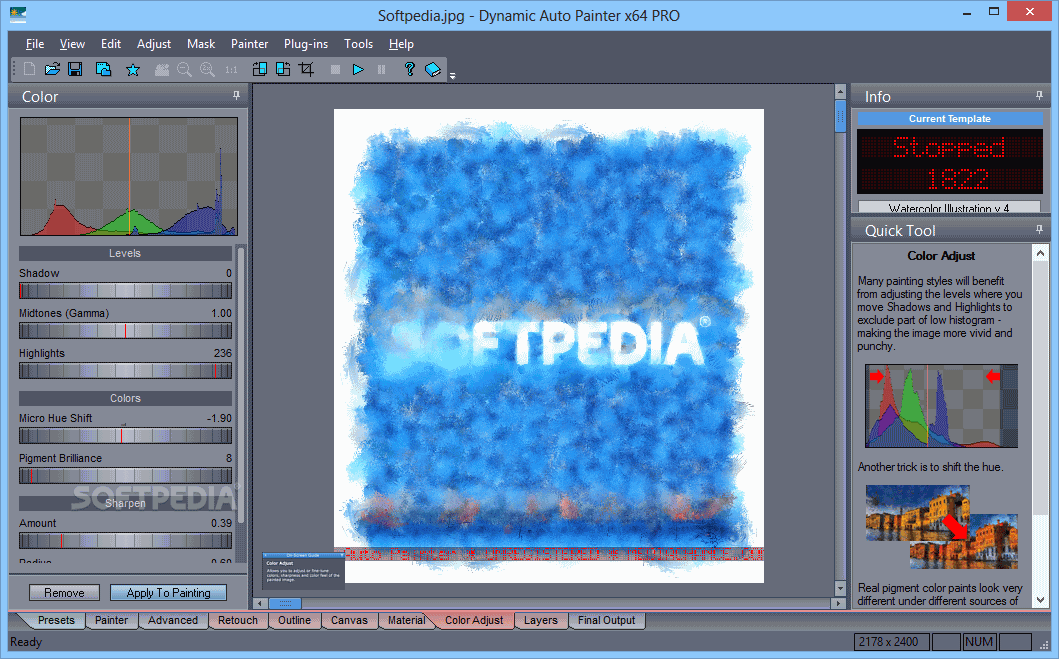Screen dimensions: 1059x659
Task: Adjust the Sharpen Amount slider
Action: click(x=125, y=540)
